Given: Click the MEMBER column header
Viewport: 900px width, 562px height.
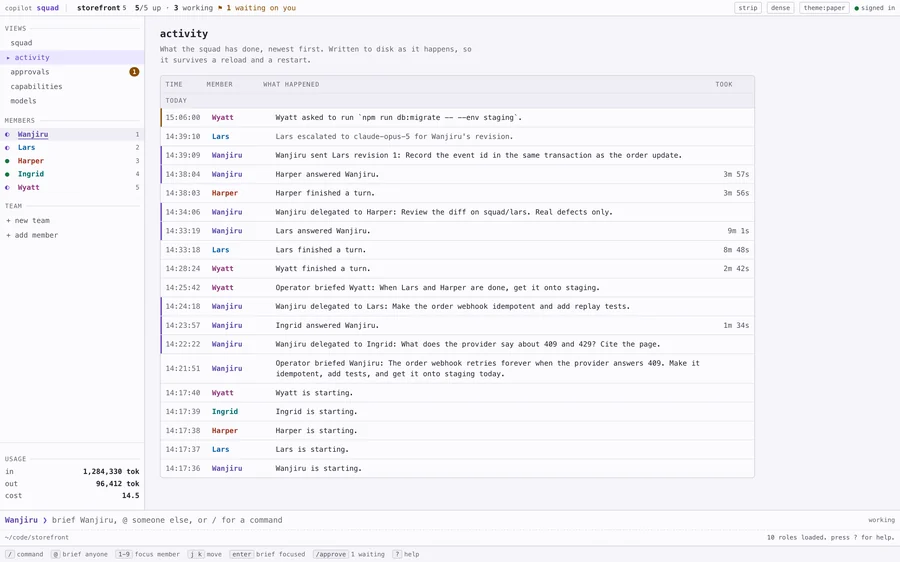Looking at the screenshot, I should (219, 84).
